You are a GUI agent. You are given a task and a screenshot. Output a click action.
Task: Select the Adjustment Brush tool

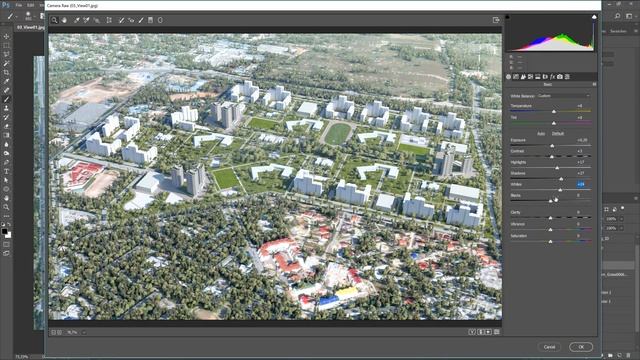[141, 20]
